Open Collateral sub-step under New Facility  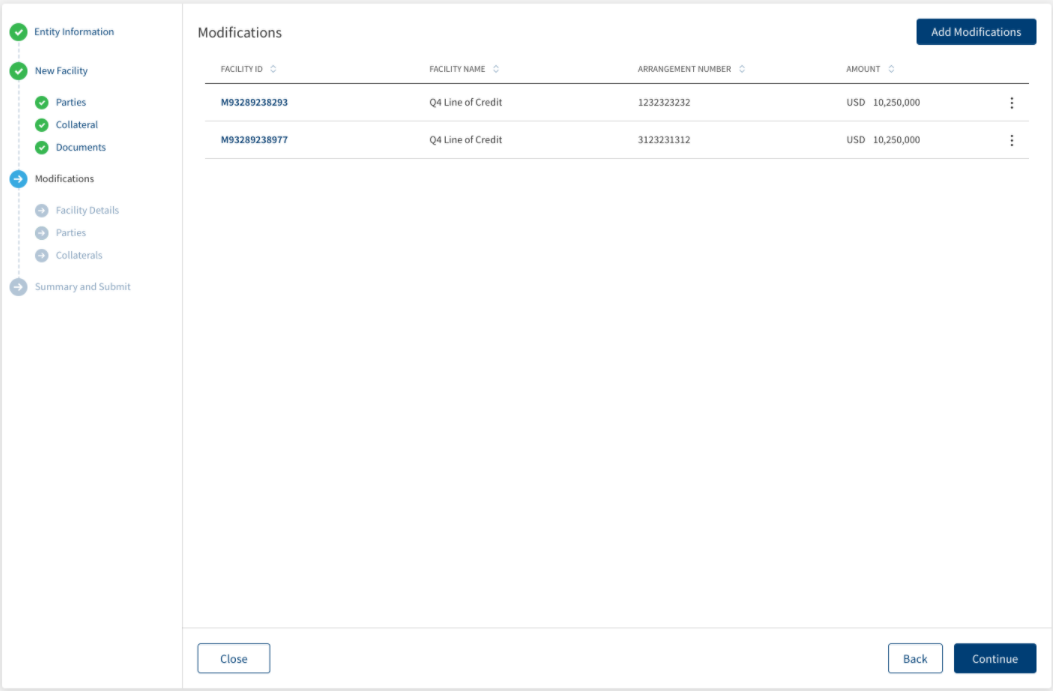77,125
